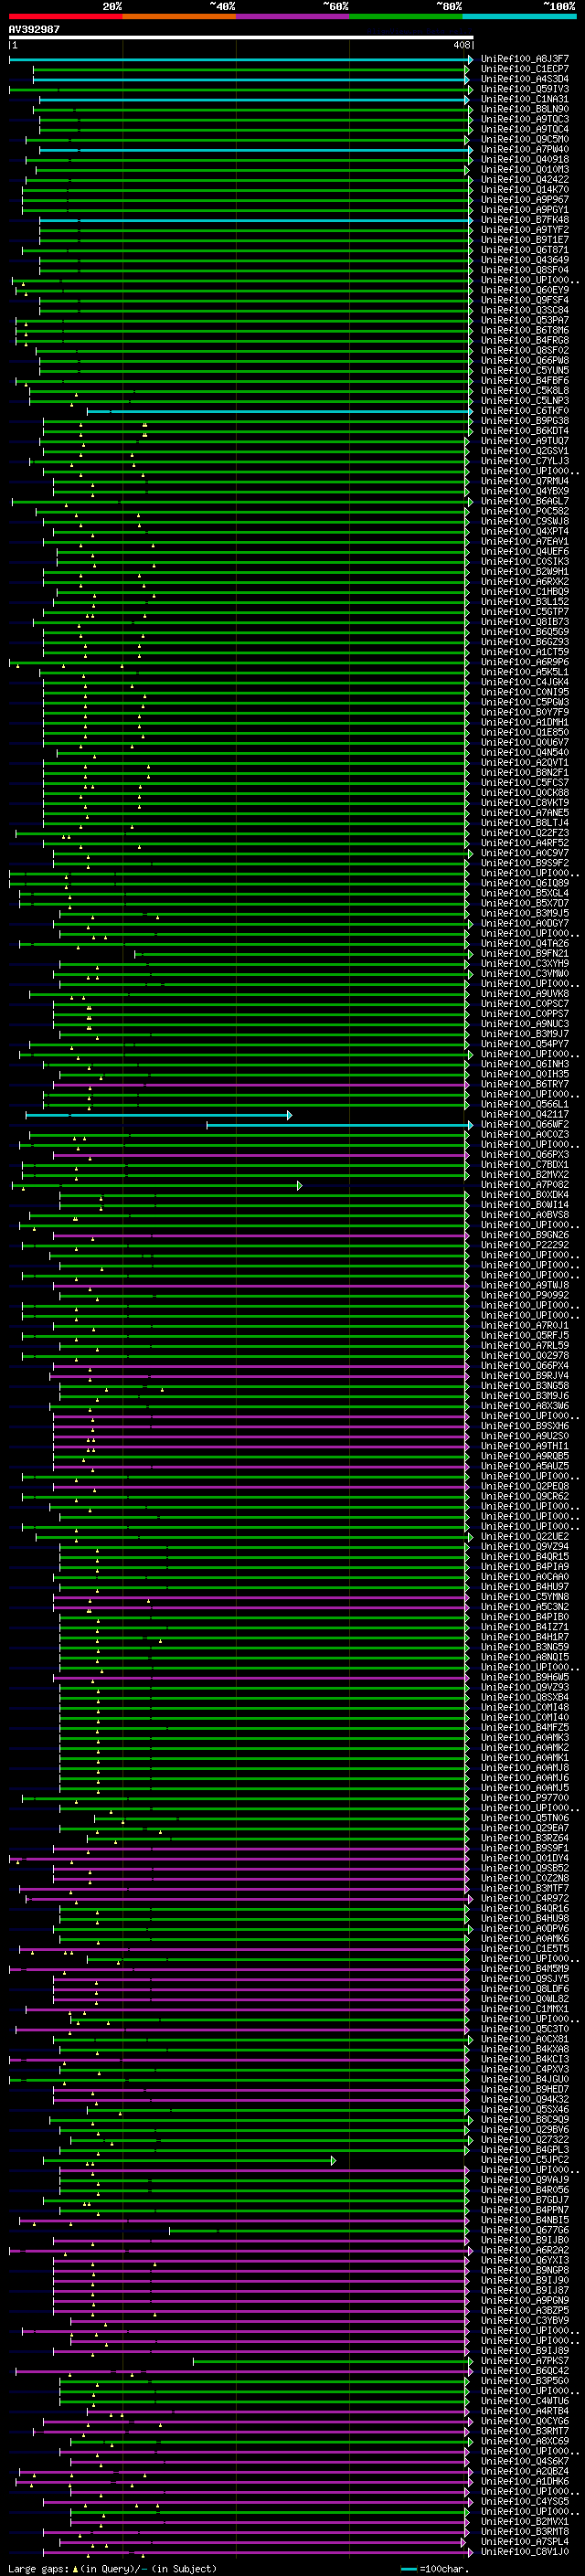The image size is (585, 2576).
Task: Click the UniRef100_A9TQC3 label
Action: [x=525, y=119]
